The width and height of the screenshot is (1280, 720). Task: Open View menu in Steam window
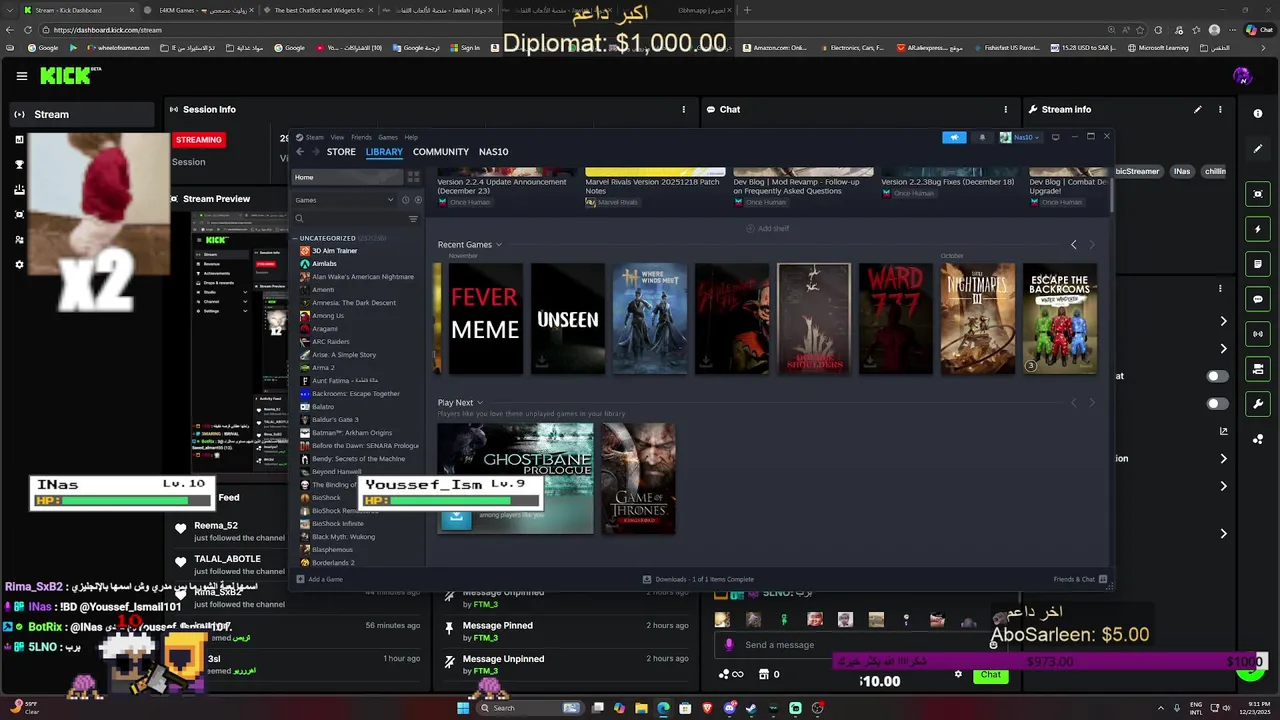click(x=337, y=137)
